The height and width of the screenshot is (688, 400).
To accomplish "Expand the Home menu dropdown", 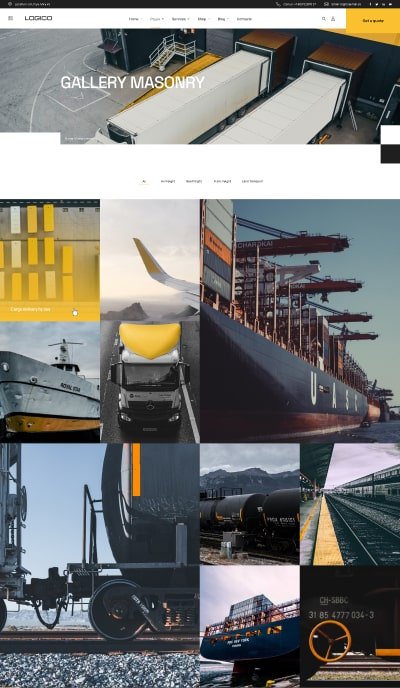I will pos(135,19).
